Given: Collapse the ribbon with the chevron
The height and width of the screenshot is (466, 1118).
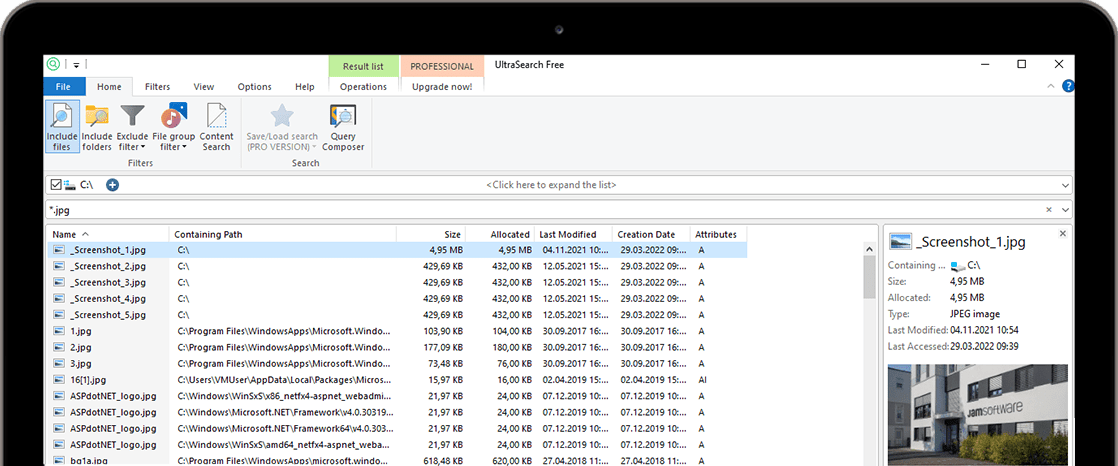Looking at the screenshot, I should click(1050, 86).
